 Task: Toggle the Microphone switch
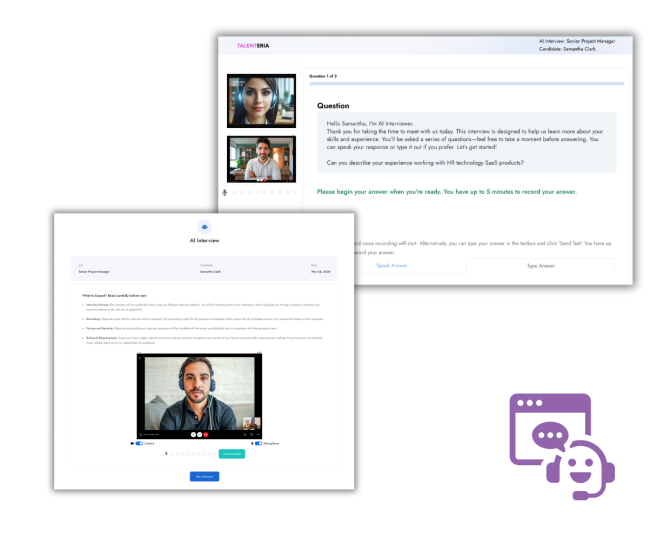pos(259,443)
